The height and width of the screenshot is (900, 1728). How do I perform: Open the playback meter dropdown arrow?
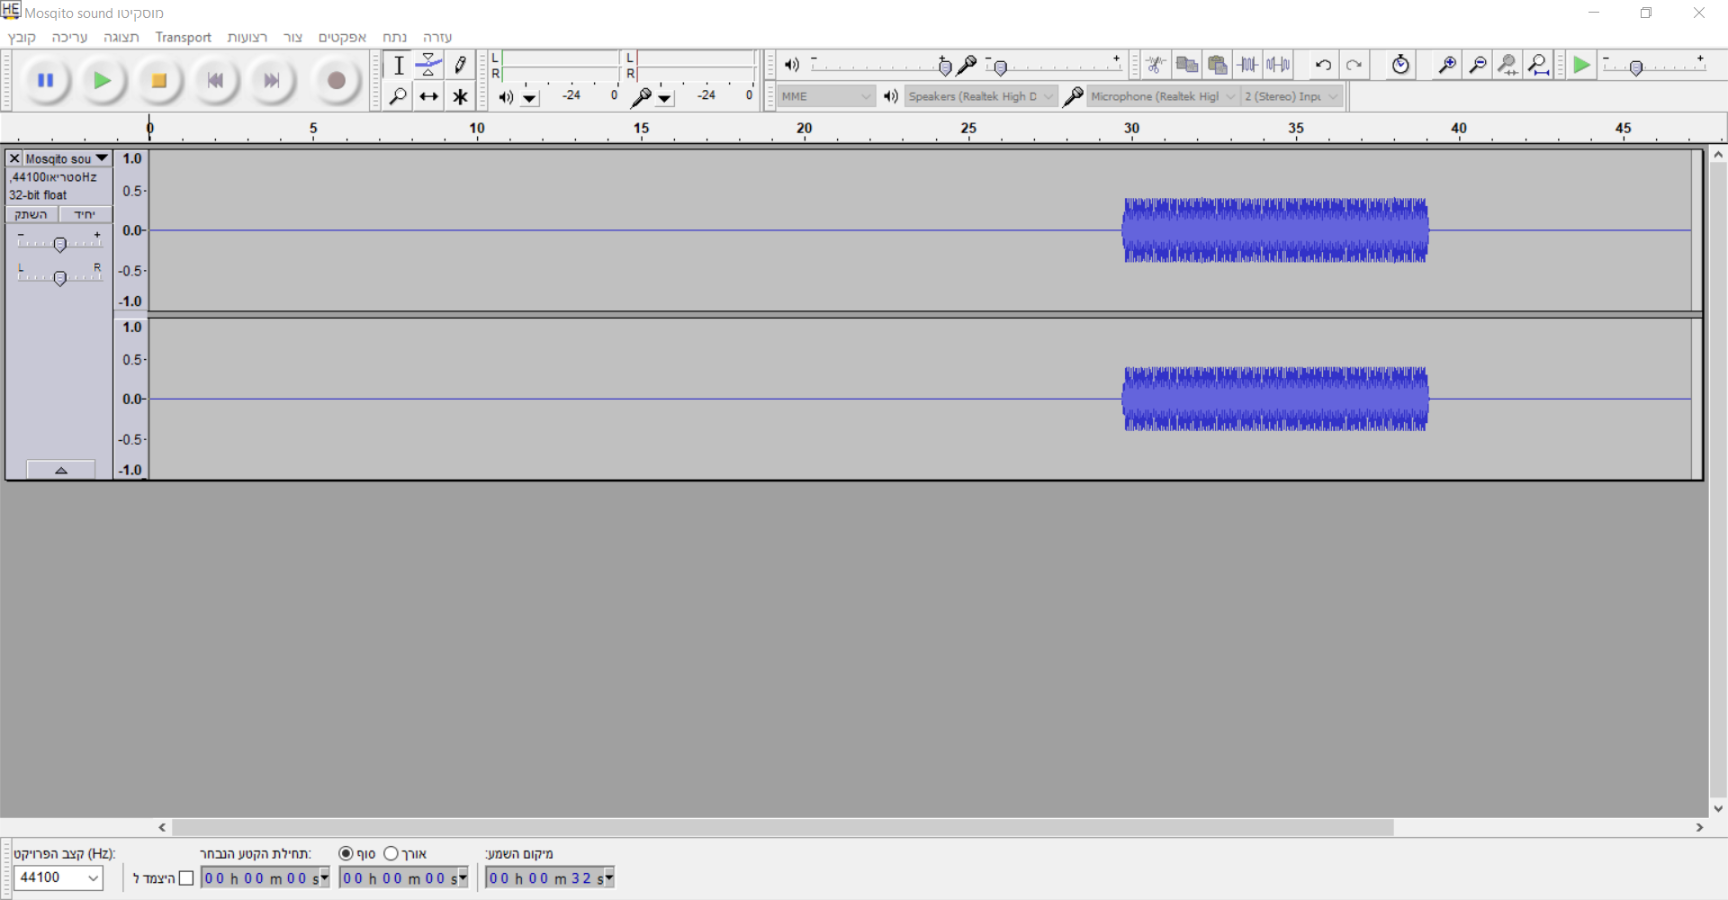pyautogui.click(x=530, y=98)
